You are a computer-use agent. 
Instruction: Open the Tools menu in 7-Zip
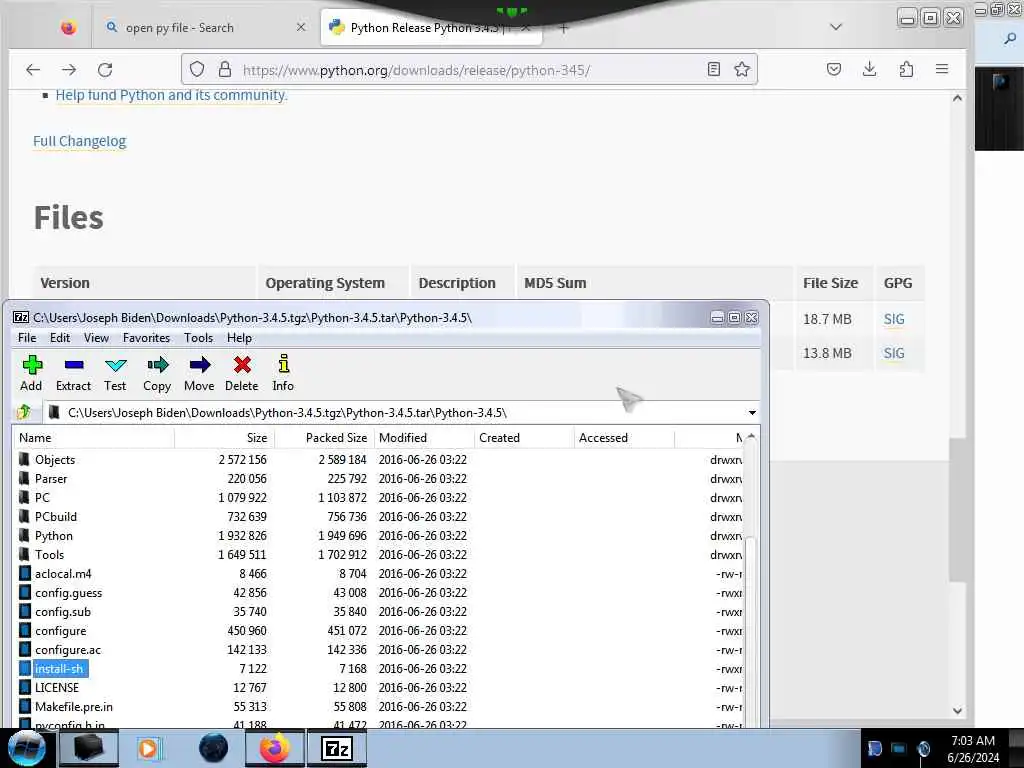(x=198, y=338)
